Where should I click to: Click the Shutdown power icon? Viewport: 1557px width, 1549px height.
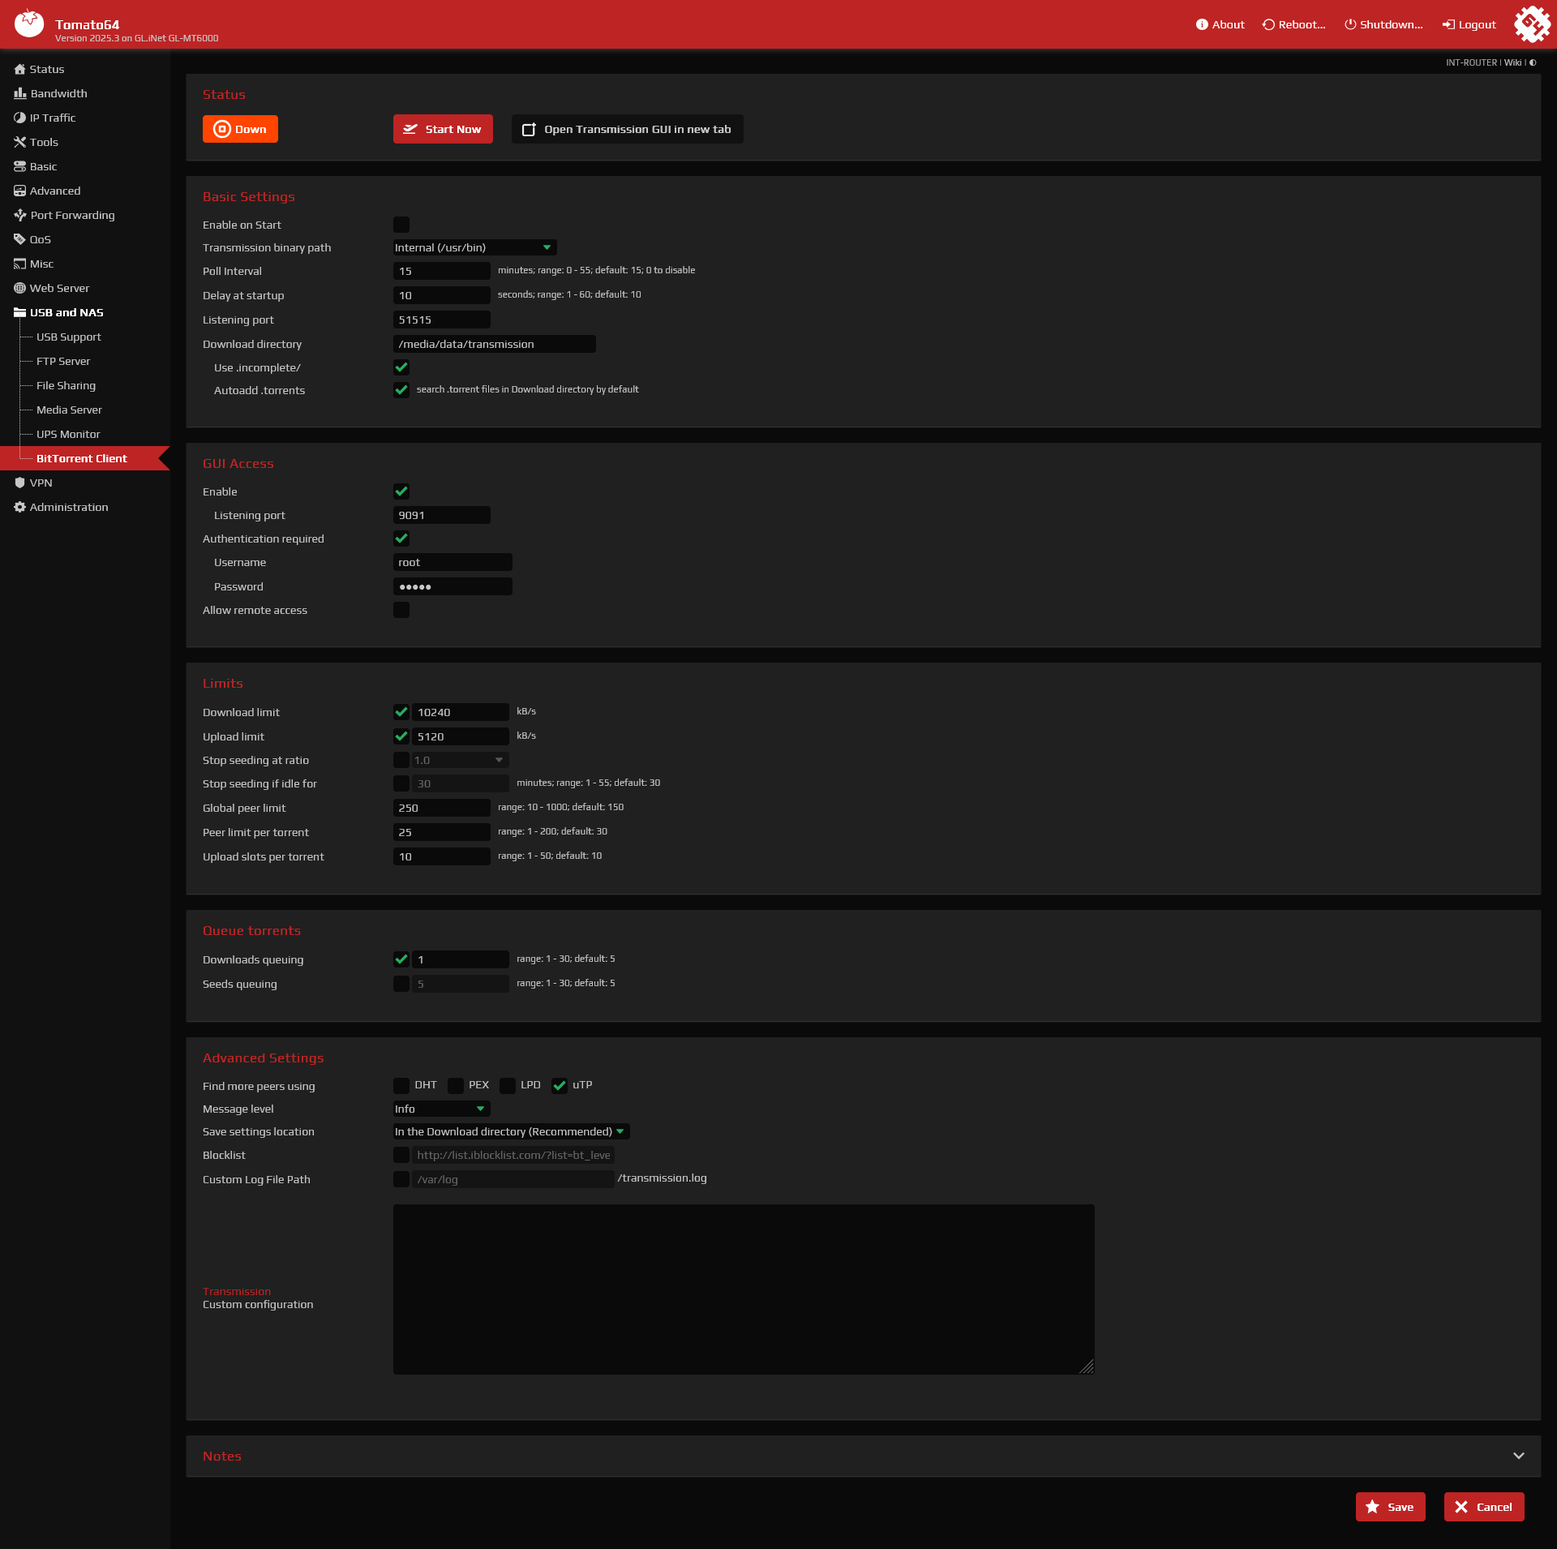coord(1350,25)
